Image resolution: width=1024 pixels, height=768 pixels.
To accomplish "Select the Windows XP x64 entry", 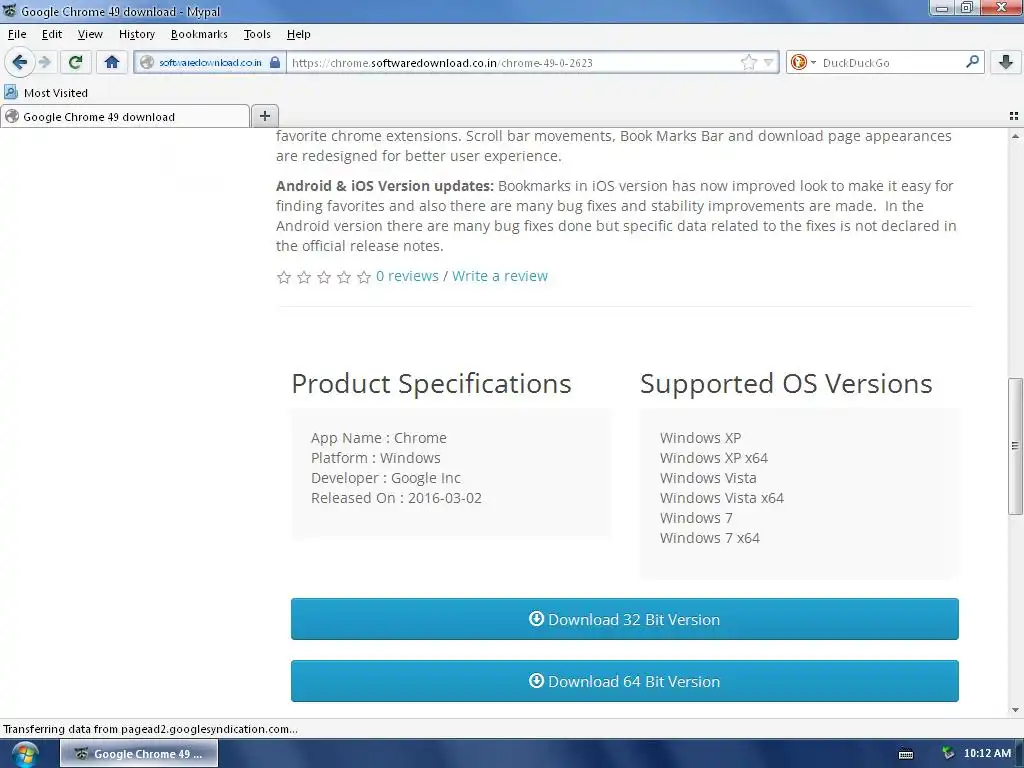I will (714, 458).
